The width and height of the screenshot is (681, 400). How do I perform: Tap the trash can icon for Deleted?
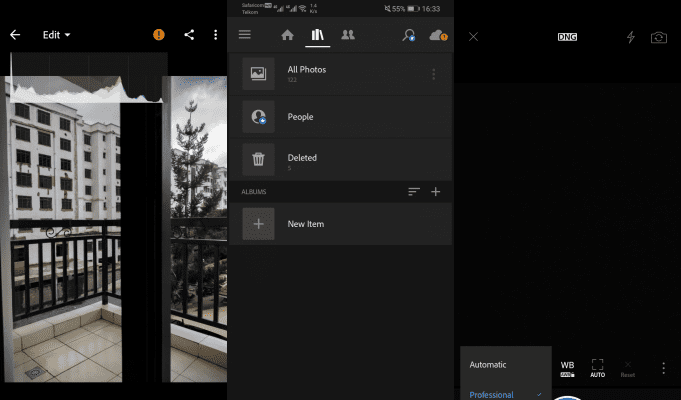(258, 159)
